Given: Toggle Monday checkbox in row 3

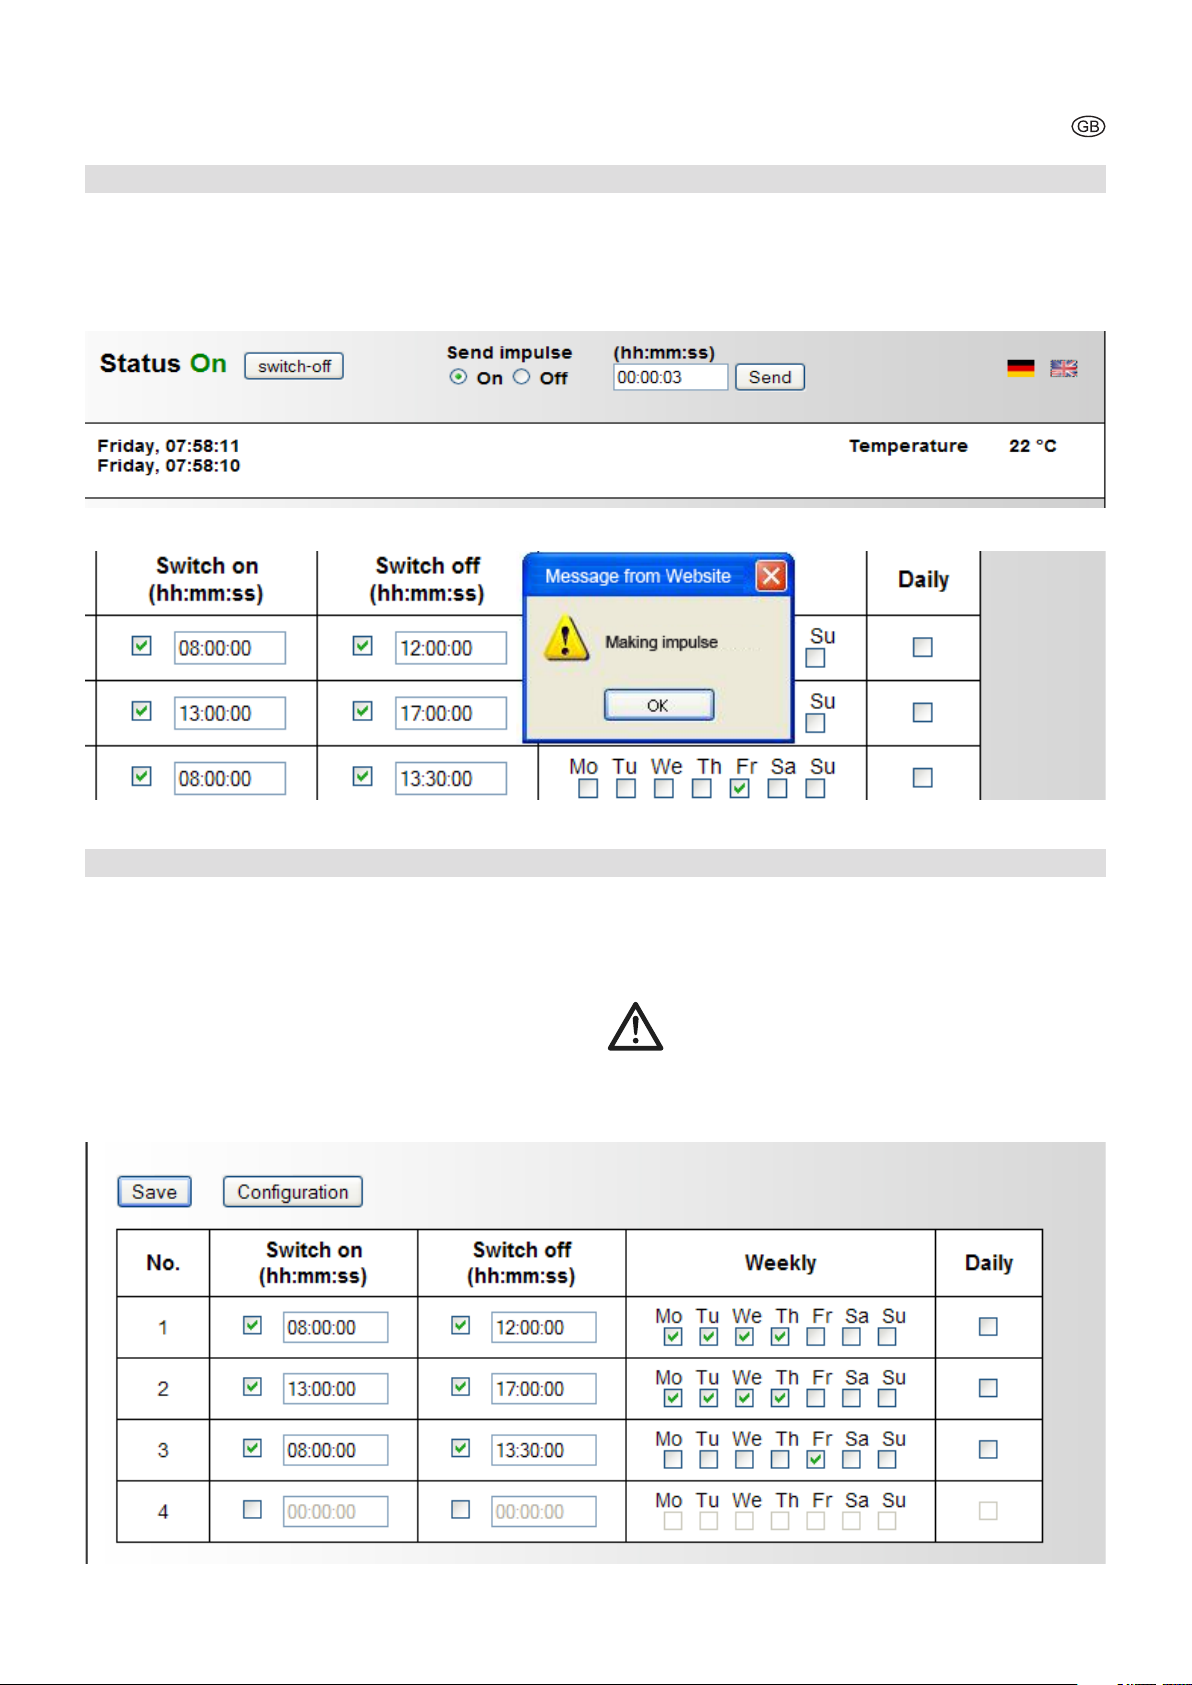Looking at the screenshot, I should [x=673, y=1460].
